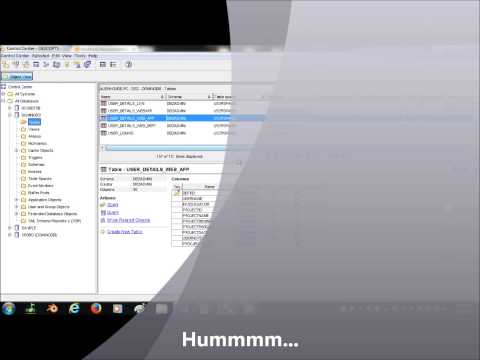Select the Event Monitors folder
Image resolution: width=480 pixels, height=360 pixels.
pyautogui.click(x=41, y=186)
